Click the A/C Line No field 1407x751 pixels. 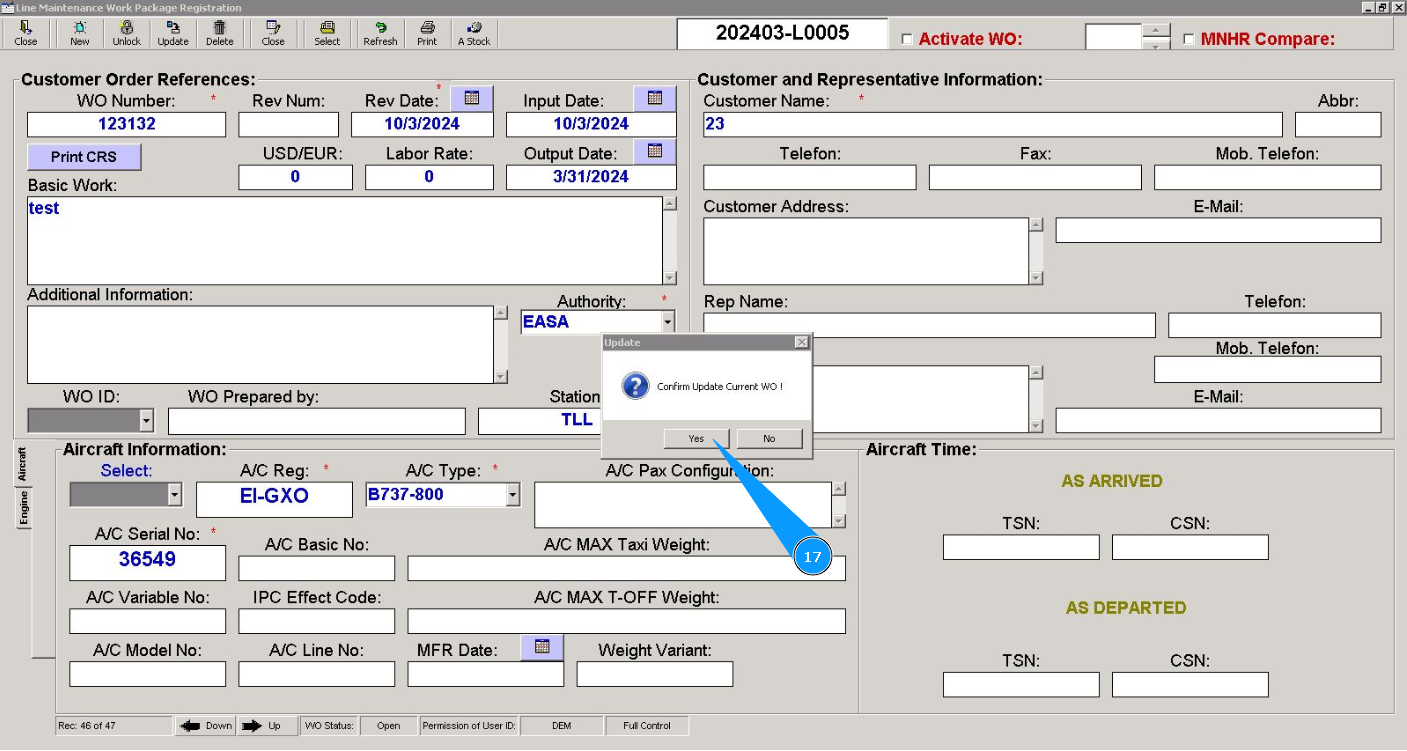pos(316,674)
